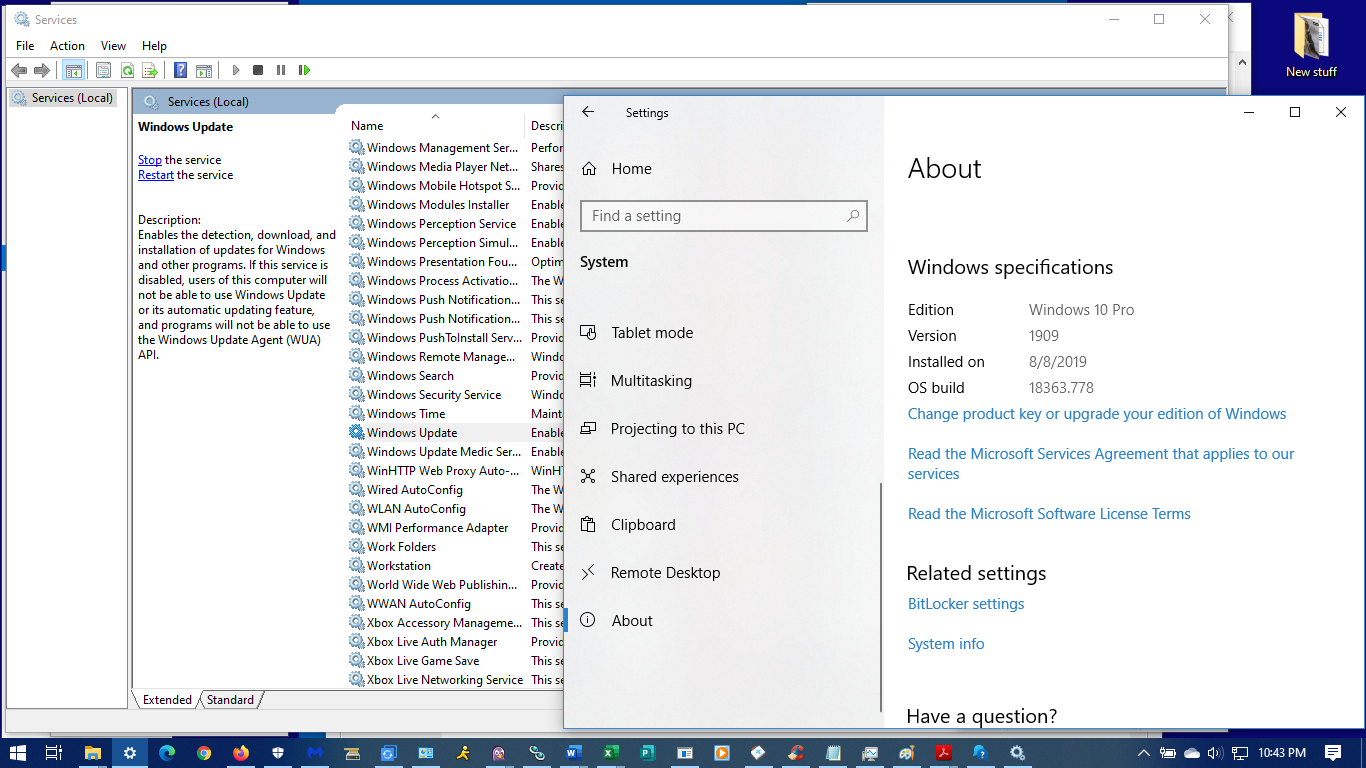Click the volume speaker tray icon
Screen dimensions: 1366x768
1215,753
